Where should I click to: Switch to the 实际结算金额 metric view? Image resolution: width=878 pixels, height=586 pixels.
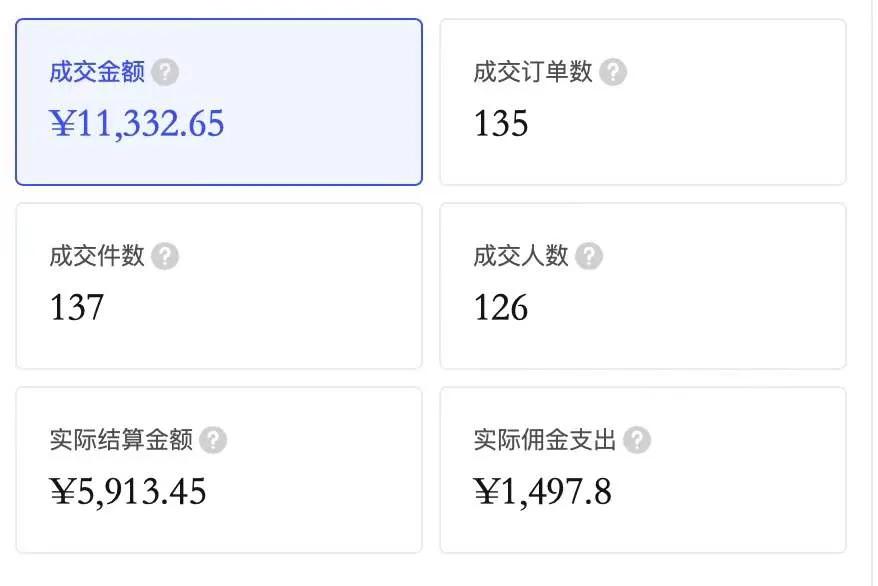click(x=218, y=470)
